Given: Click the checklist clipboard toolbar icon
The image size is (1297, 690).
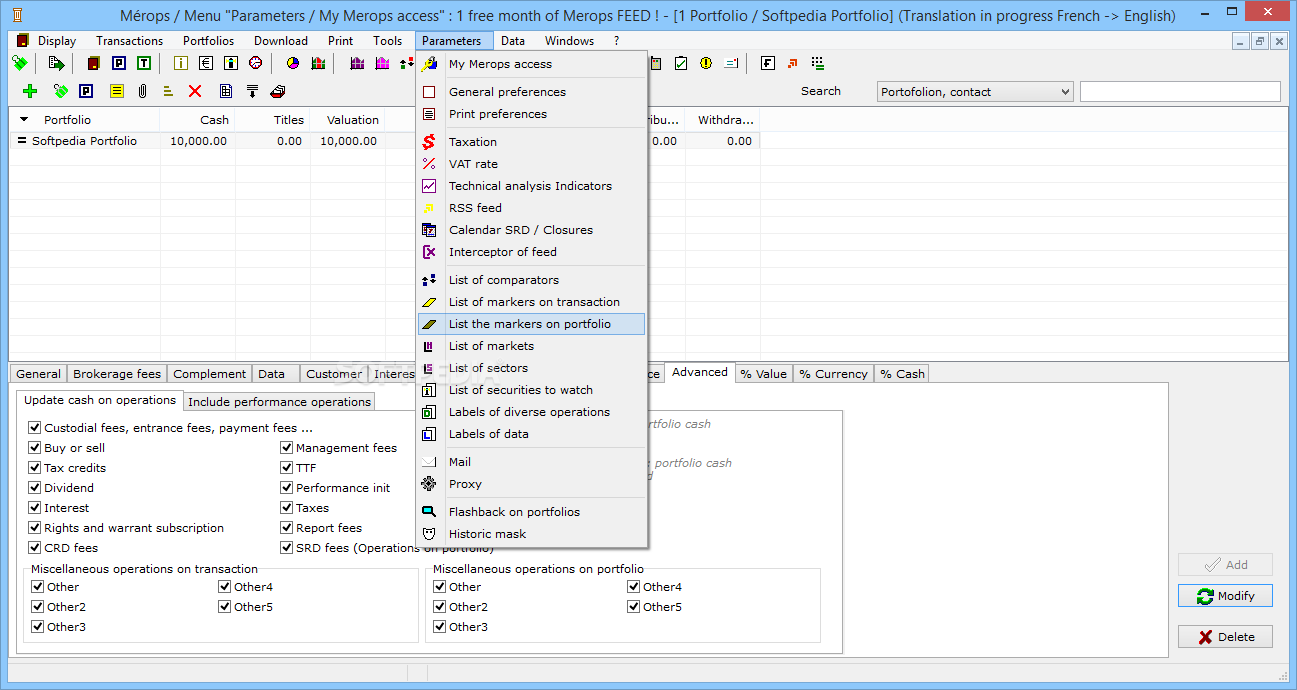Looking at the screenshot, I should pyautogui.click(x=681, y=63).
